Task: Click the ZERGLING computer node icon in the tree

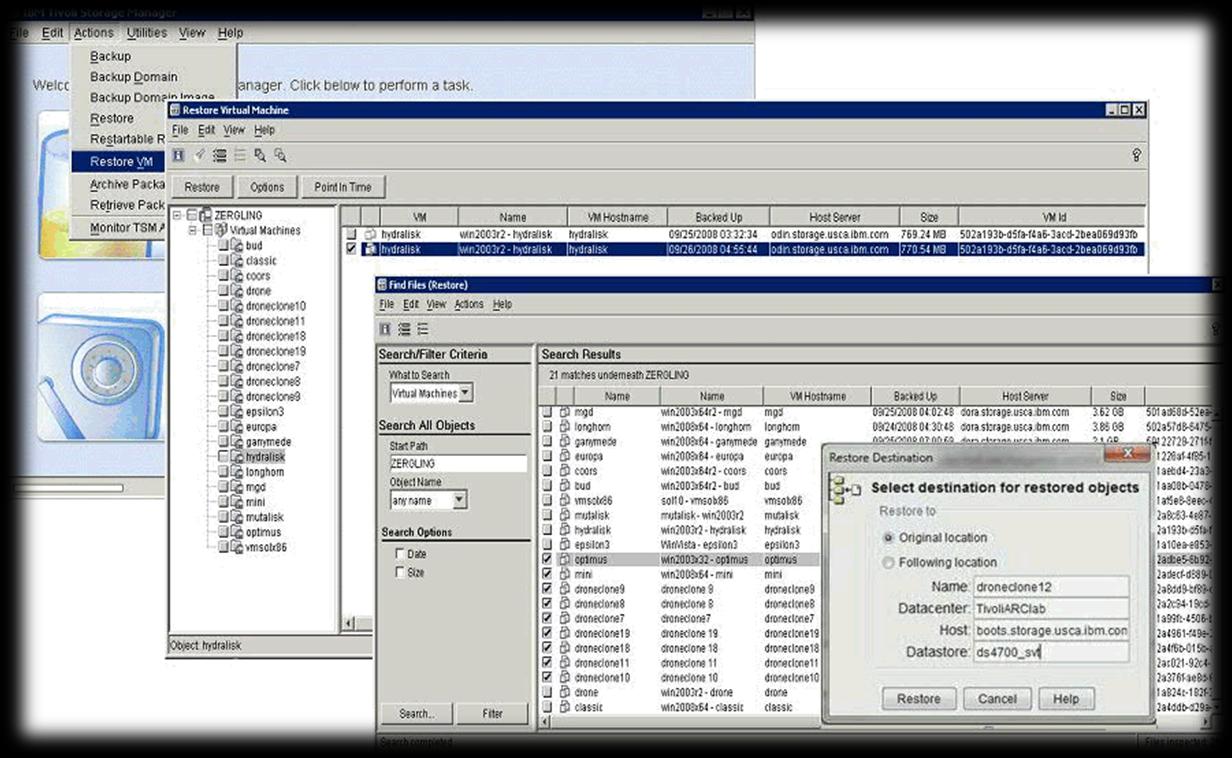Action: pyautogui.click(x=206, y=215)
